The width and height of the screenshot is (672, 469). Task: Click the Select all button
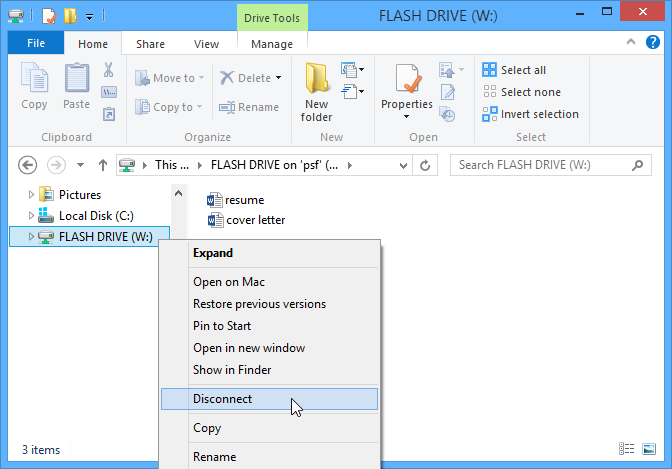coord(514,70)
